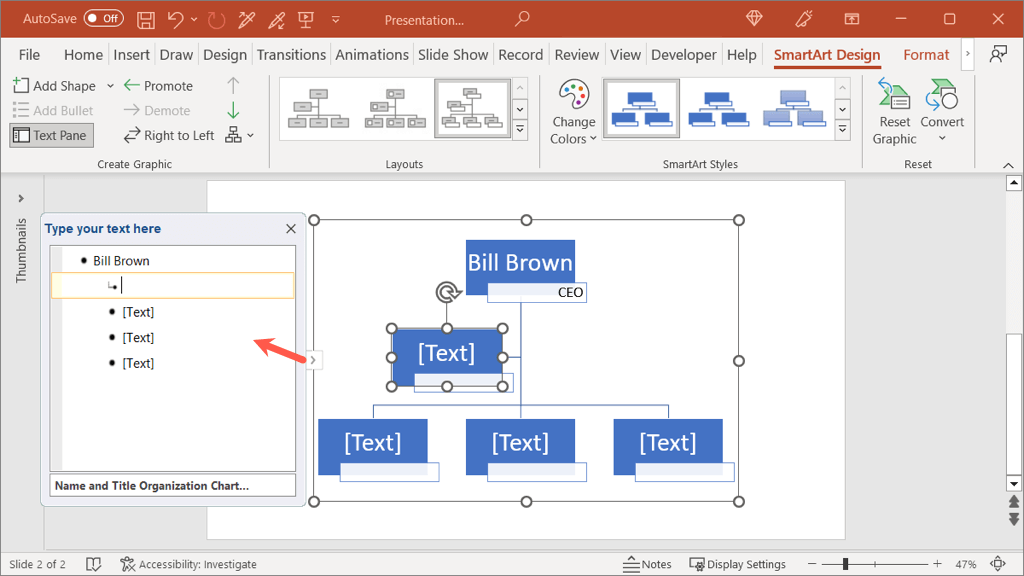Click the Accessibility Investigate status icon

(x=127, y=564)
